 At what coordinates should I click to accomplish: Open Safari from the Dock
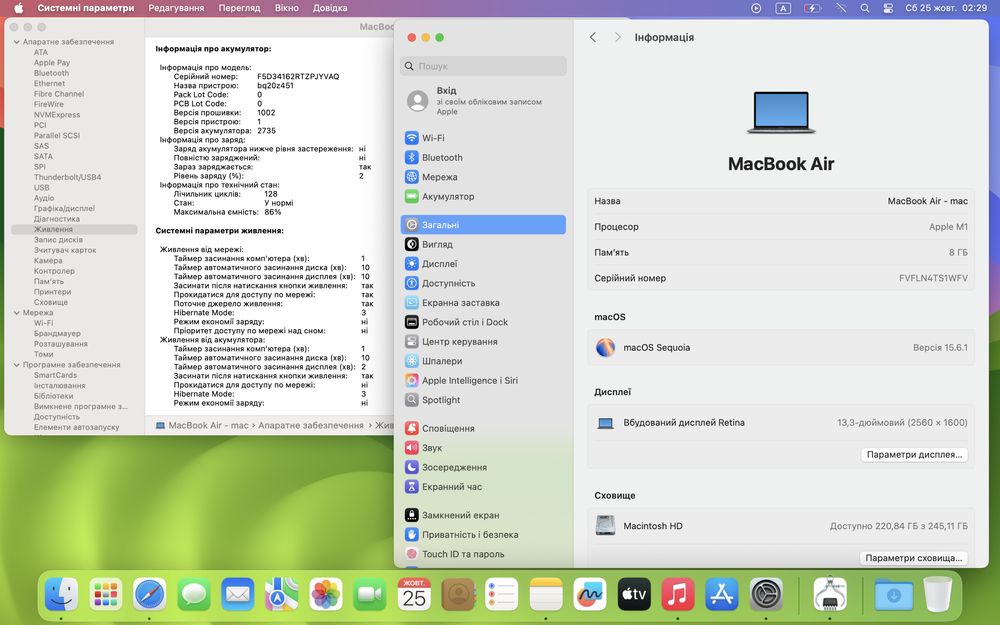(x=150, y=594)
